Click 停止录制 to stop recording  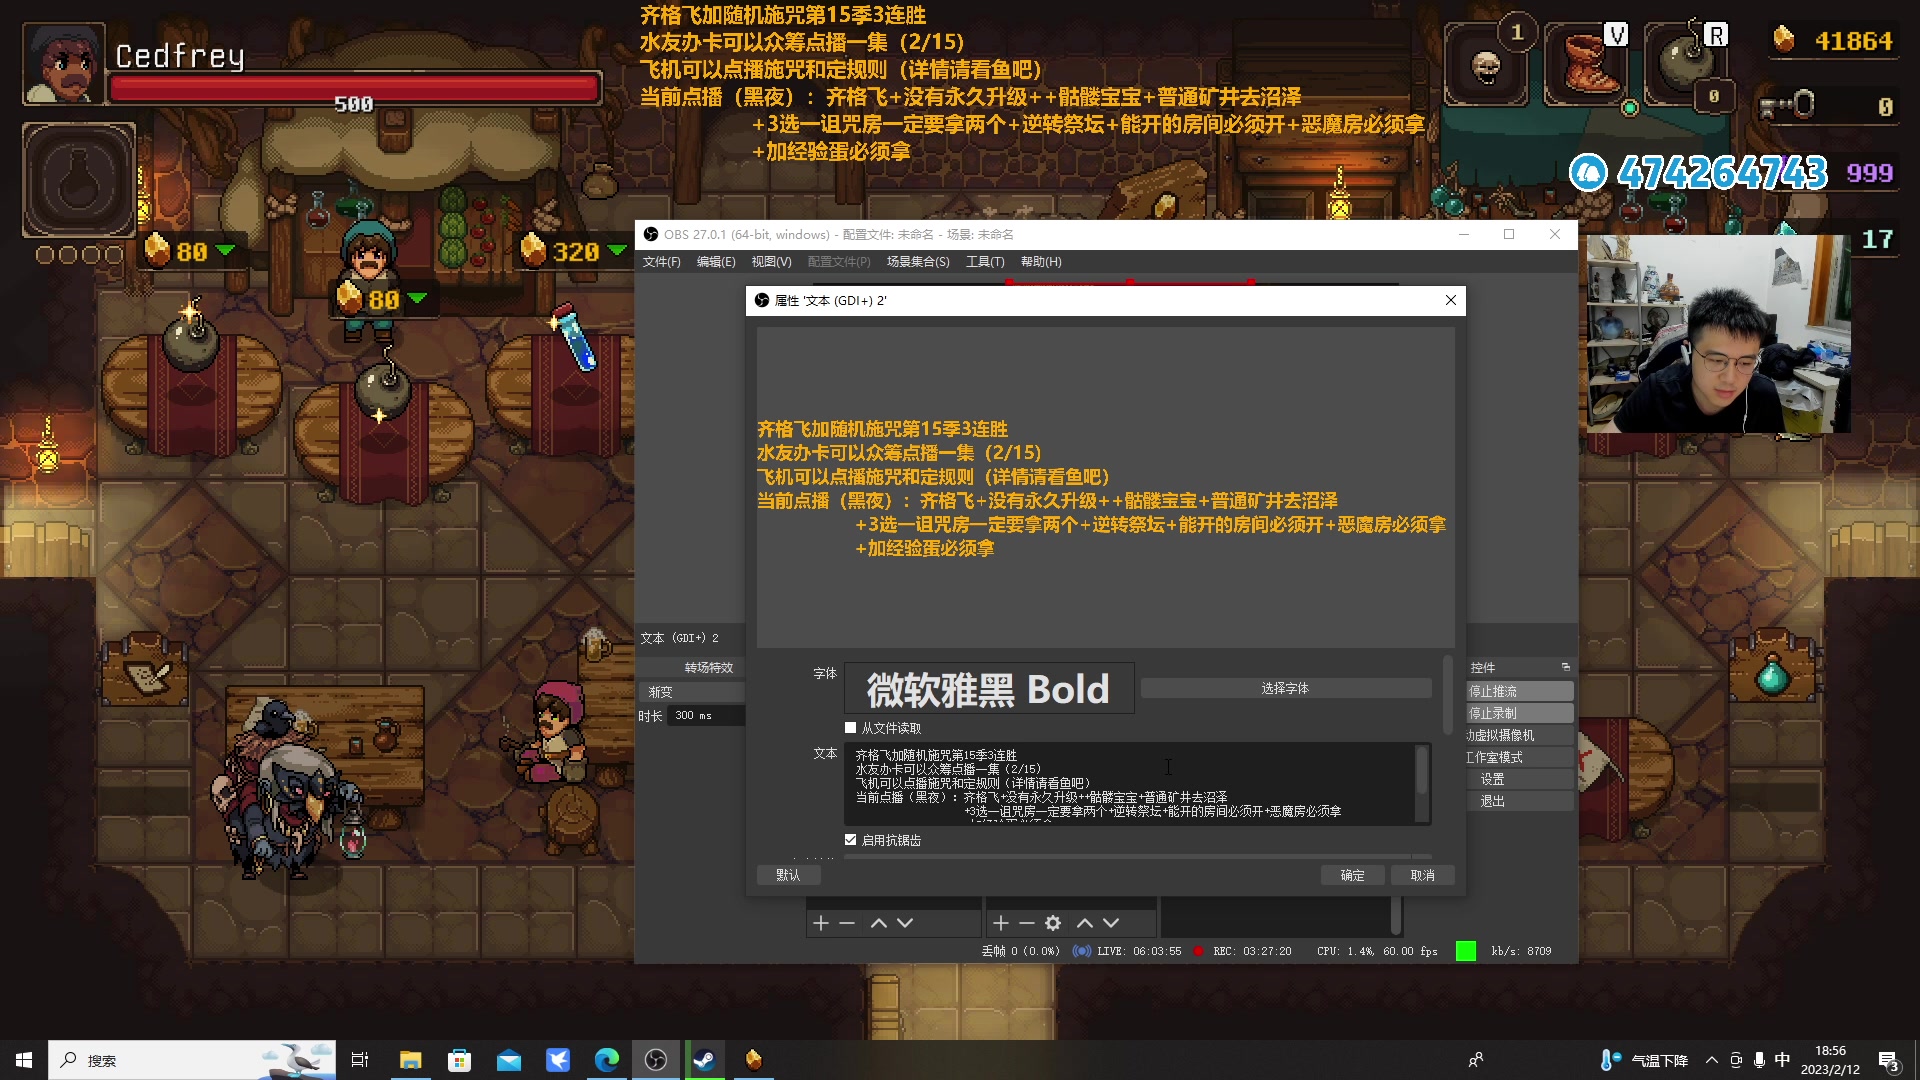coord(1519,714)
